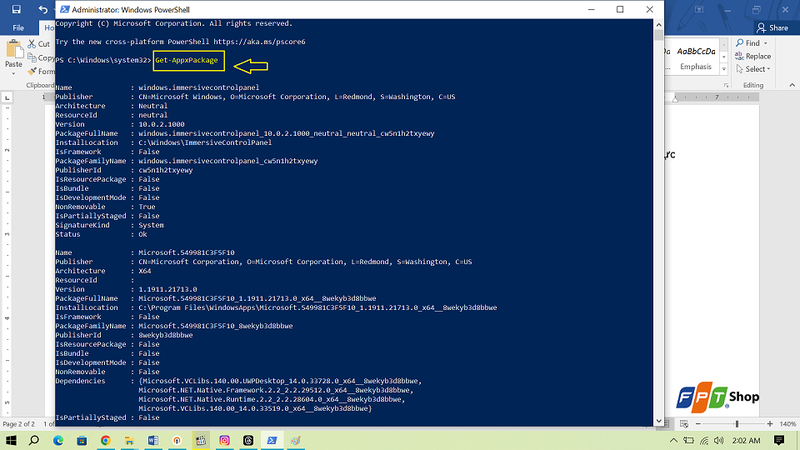The image size is (800, 450).
Task: Click the Undo arrow in the Word window
Action: pyautogui.click(x=43, y=9)
